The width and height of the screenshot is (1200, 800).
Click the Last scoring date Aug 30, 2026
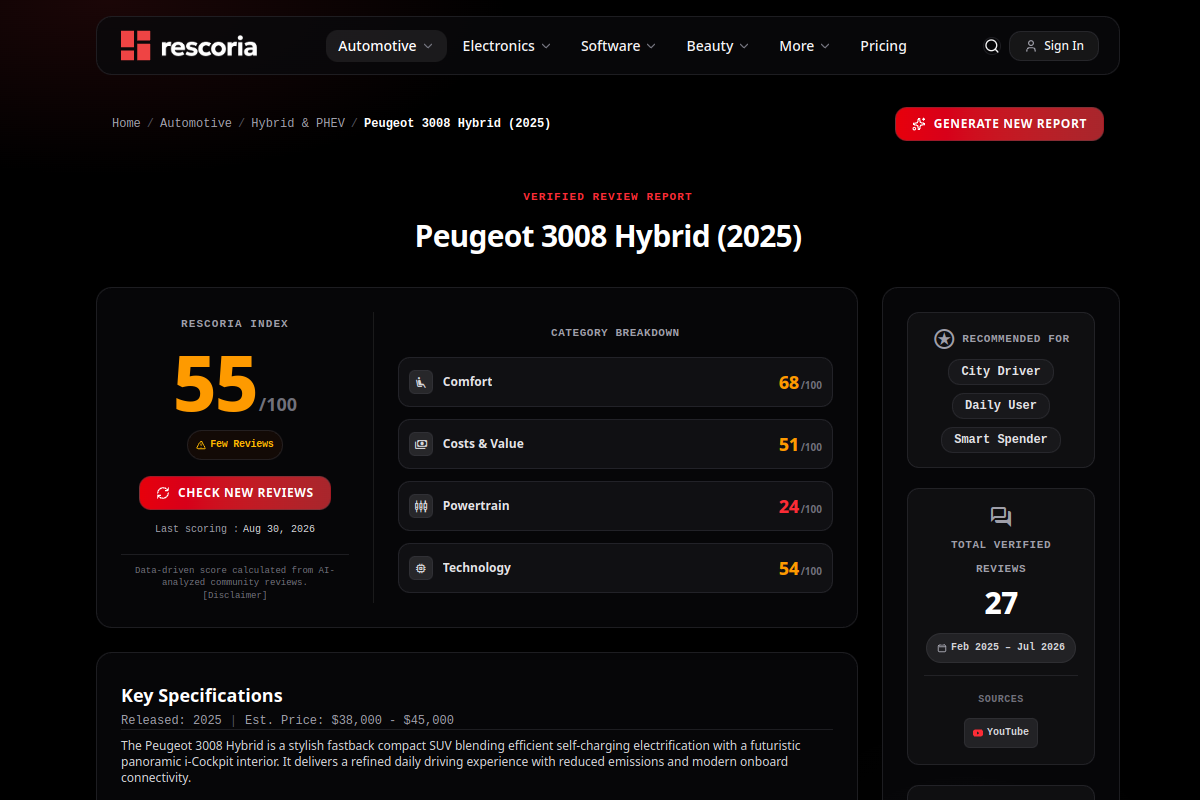pos(279,529)
